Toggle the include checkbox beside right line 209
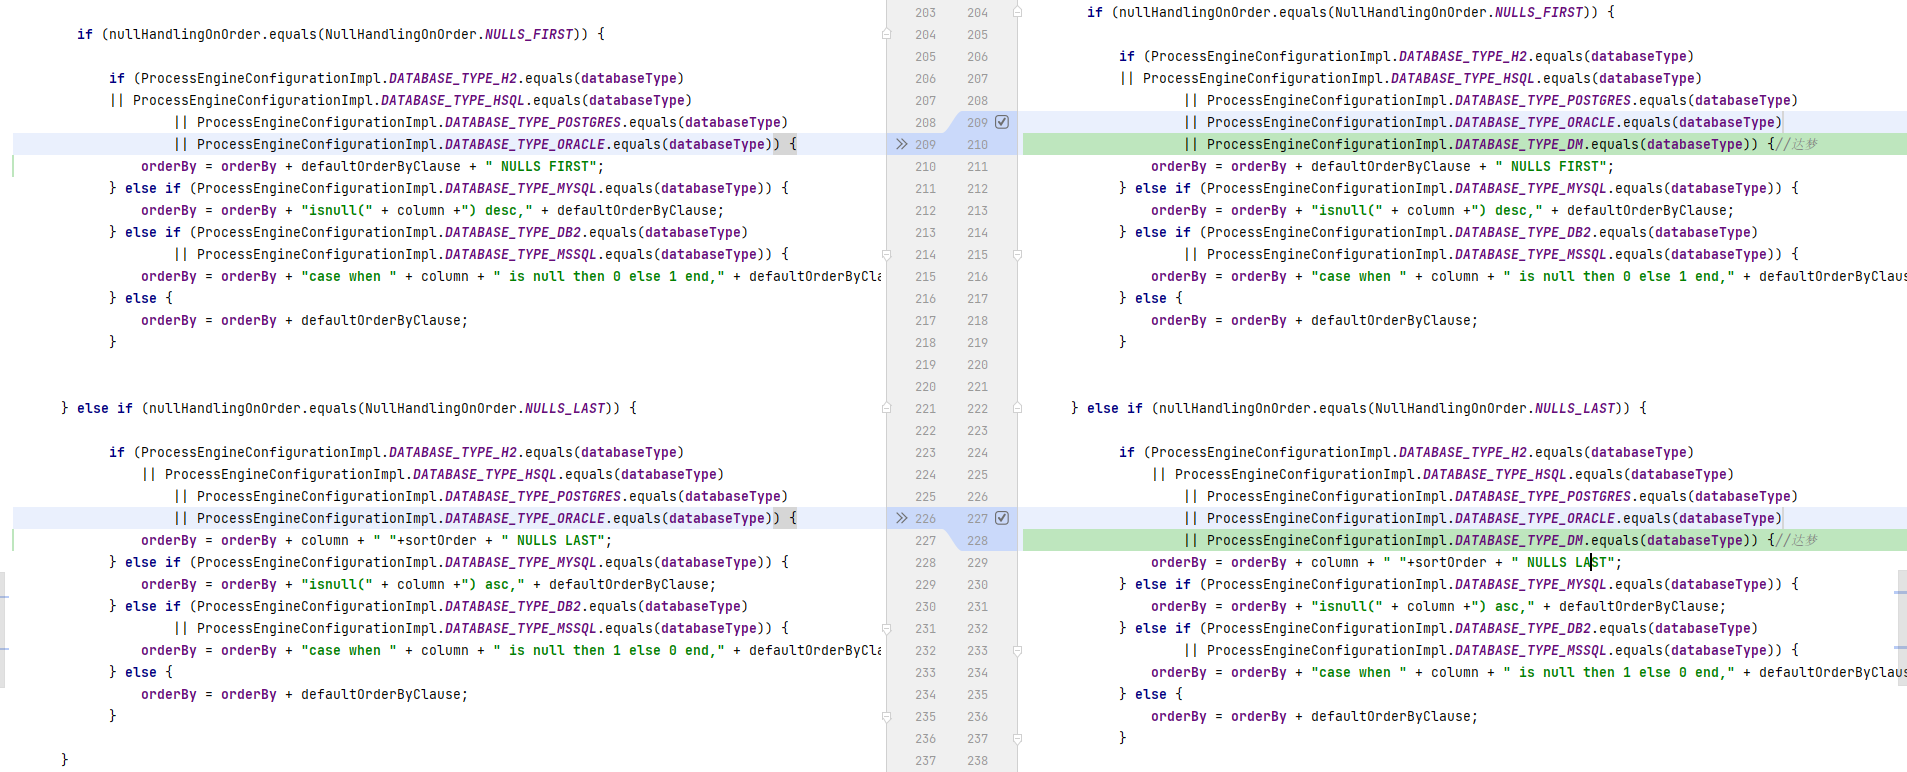This screenshot has width=1907, height=772. pos(1002,122)
